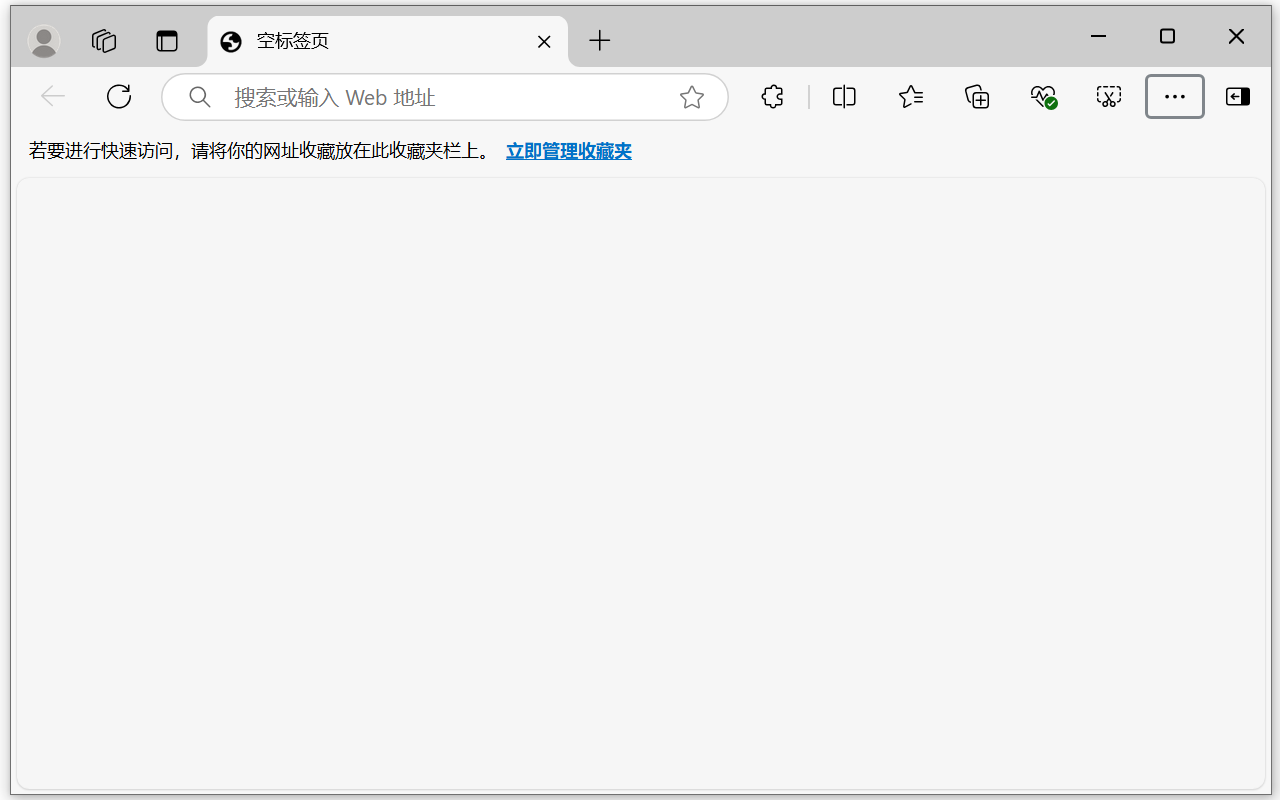Toggle split screen view

pos(844,97)
